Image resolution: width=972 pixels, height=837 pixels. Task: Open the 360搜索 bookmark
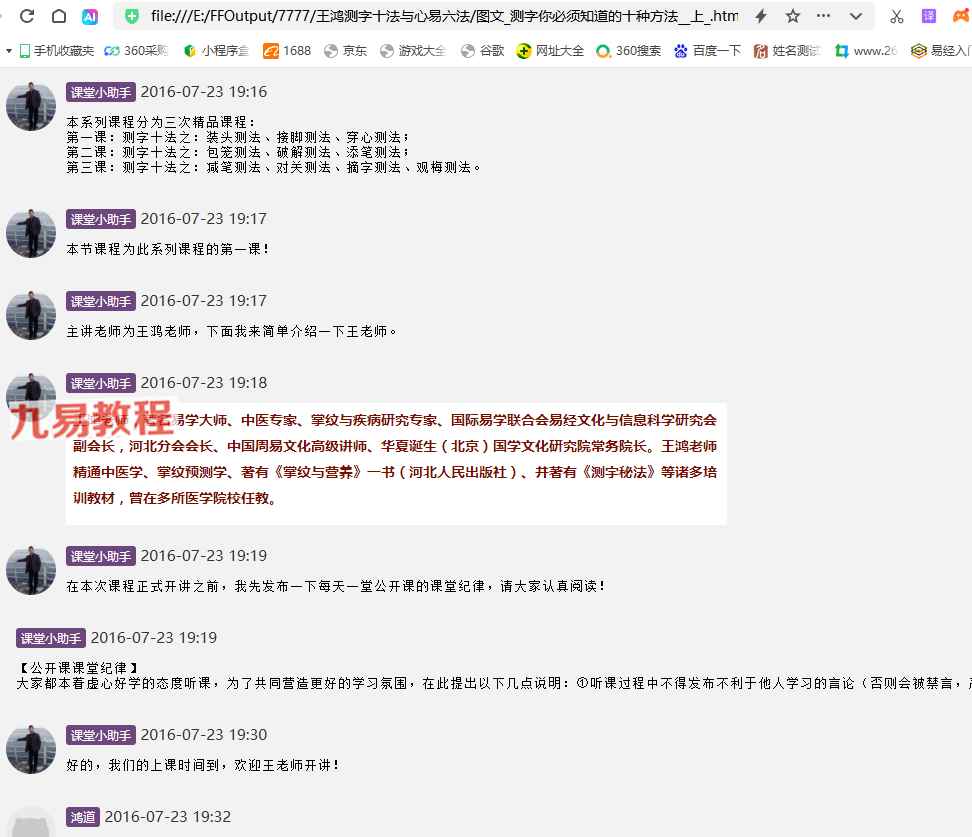(x=629, y=51)
